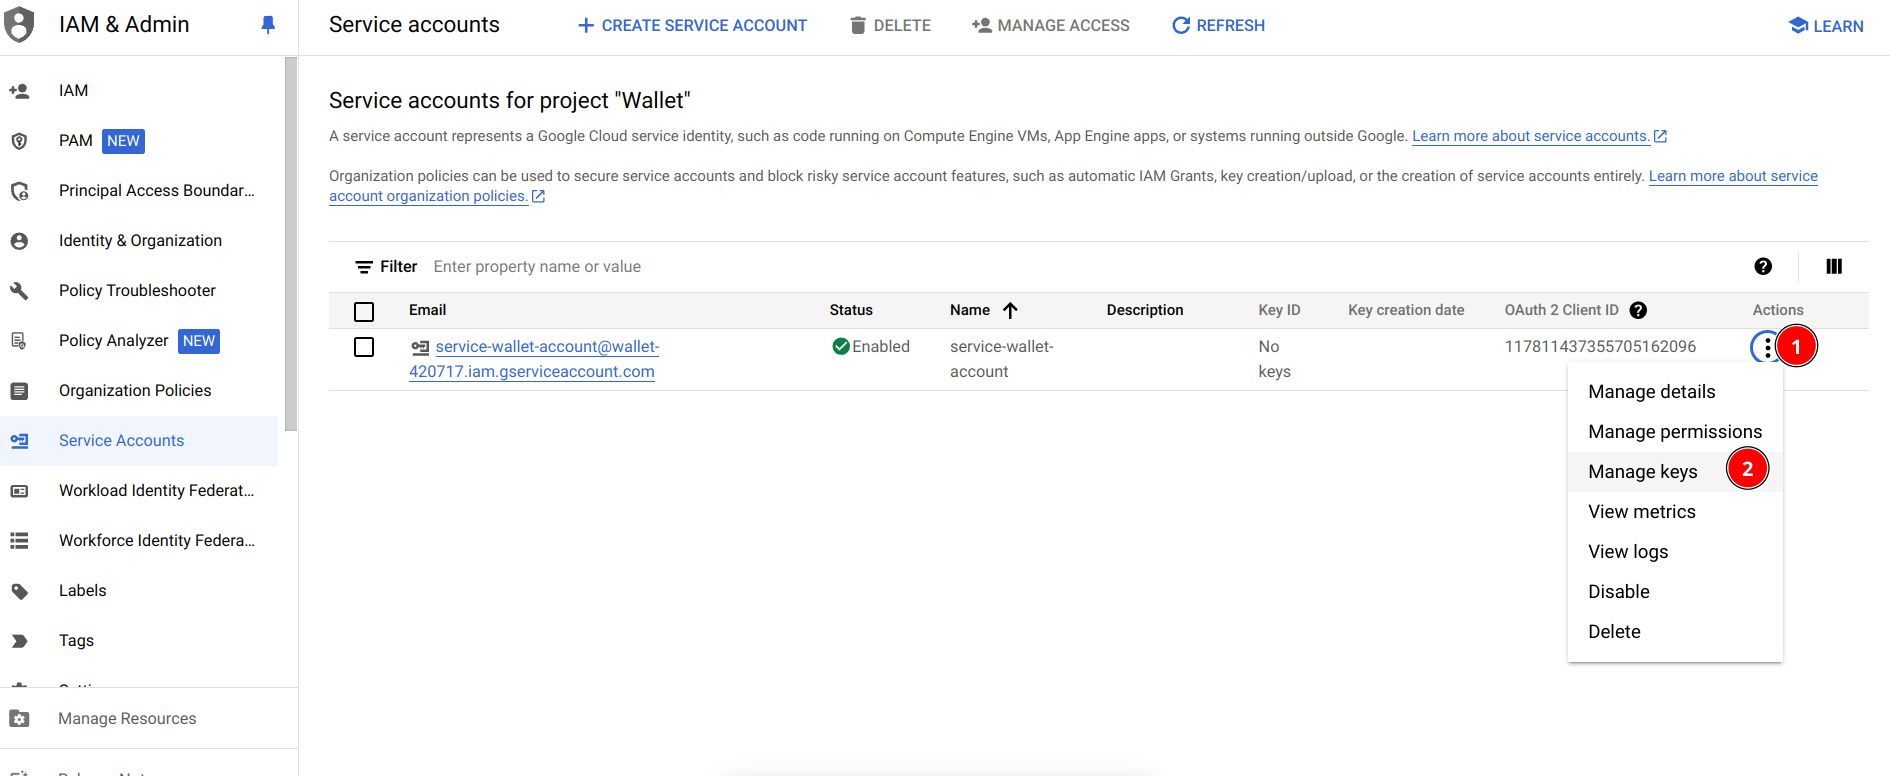The image size is (1890, 776).
Task: Click Principal Access Boundary icon
Action: pyautogui.click(x=19, y=191)
